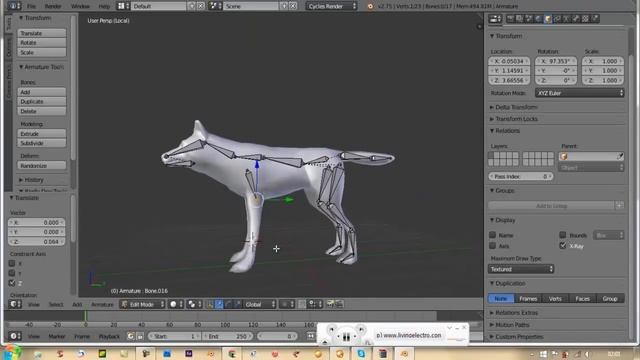Click the Duplicate bones button
Viewport: 640px width, 360px height.
(x=42, y=102)
